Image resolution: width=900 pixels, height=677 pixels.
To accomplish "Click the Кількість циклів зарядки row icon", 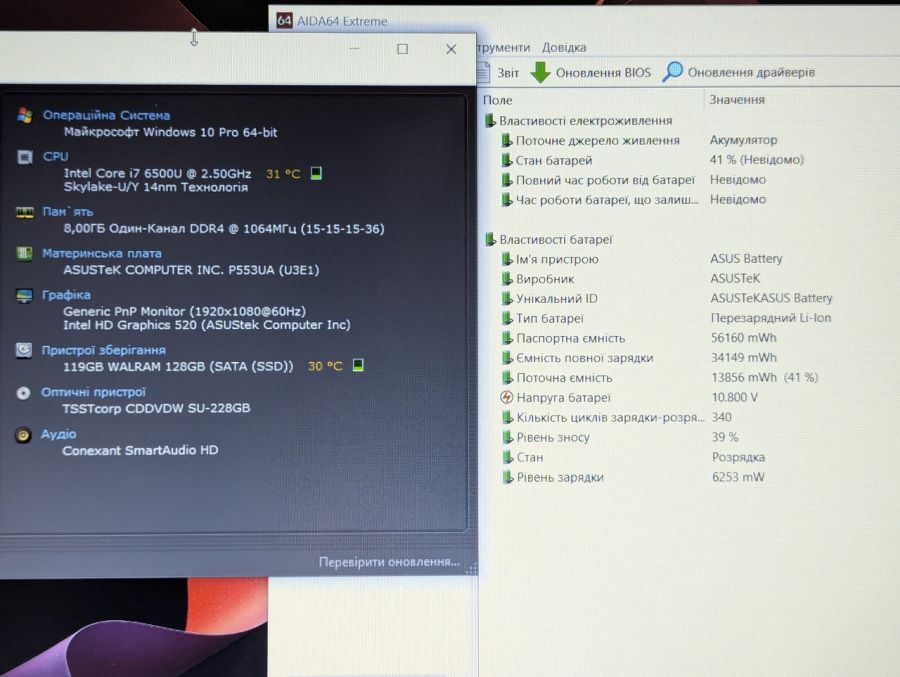I will (507, 417).
